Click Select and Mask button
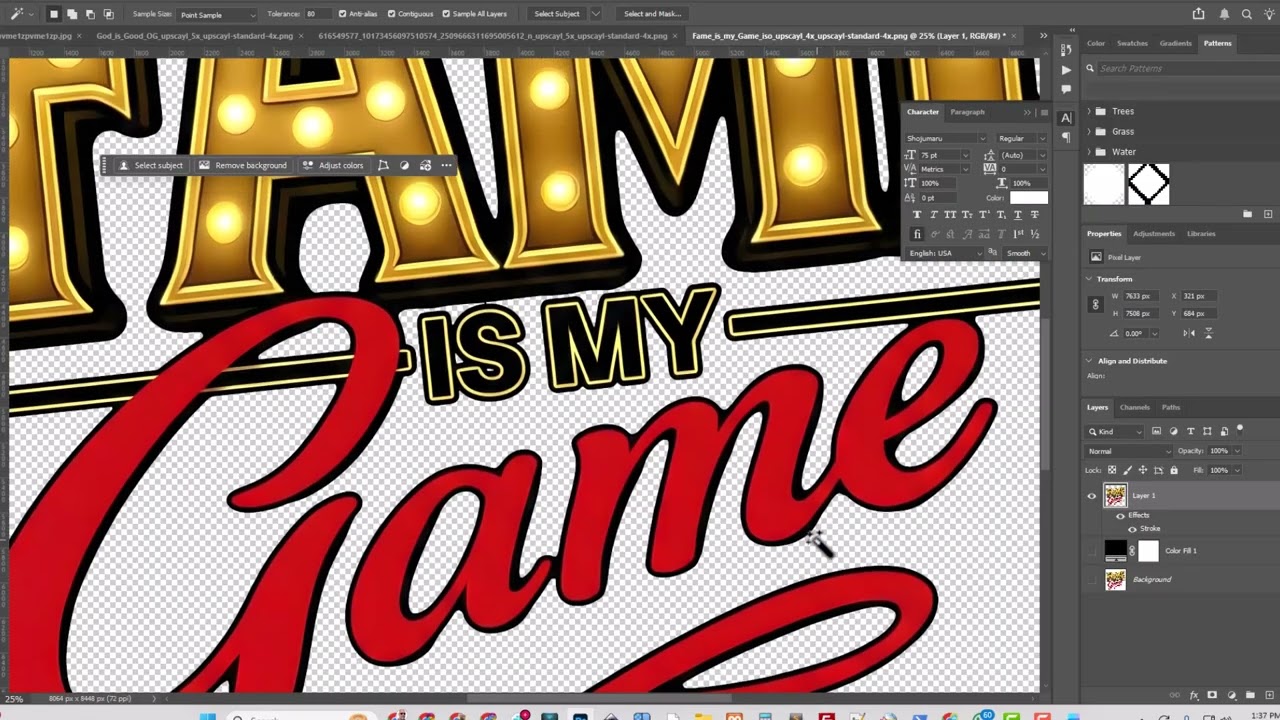Screen dimensions: 1280x720 [x=652, y=14]
